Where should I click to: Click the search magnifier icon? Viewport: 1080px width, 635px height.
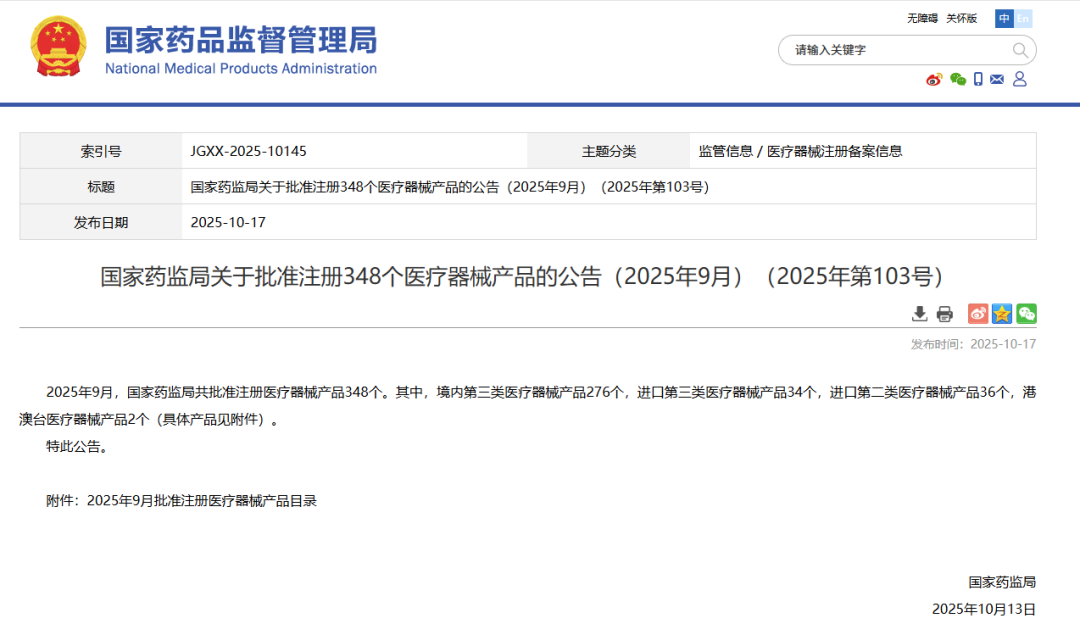tap(1020, 50)
